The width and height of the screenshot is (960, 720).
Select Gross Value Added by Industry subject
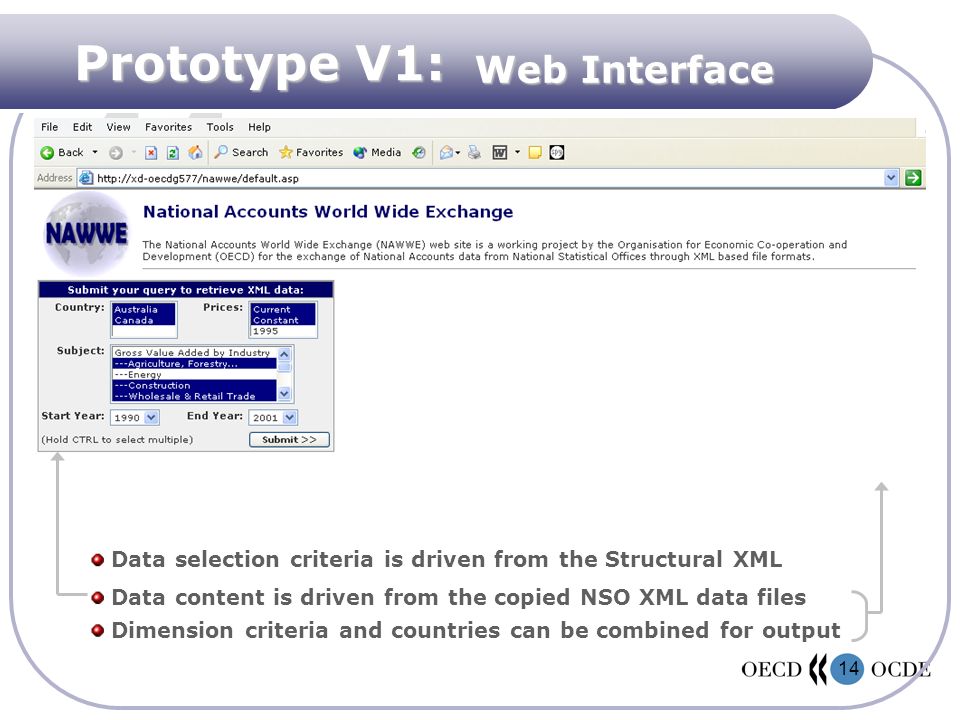(x=194, y=353)
